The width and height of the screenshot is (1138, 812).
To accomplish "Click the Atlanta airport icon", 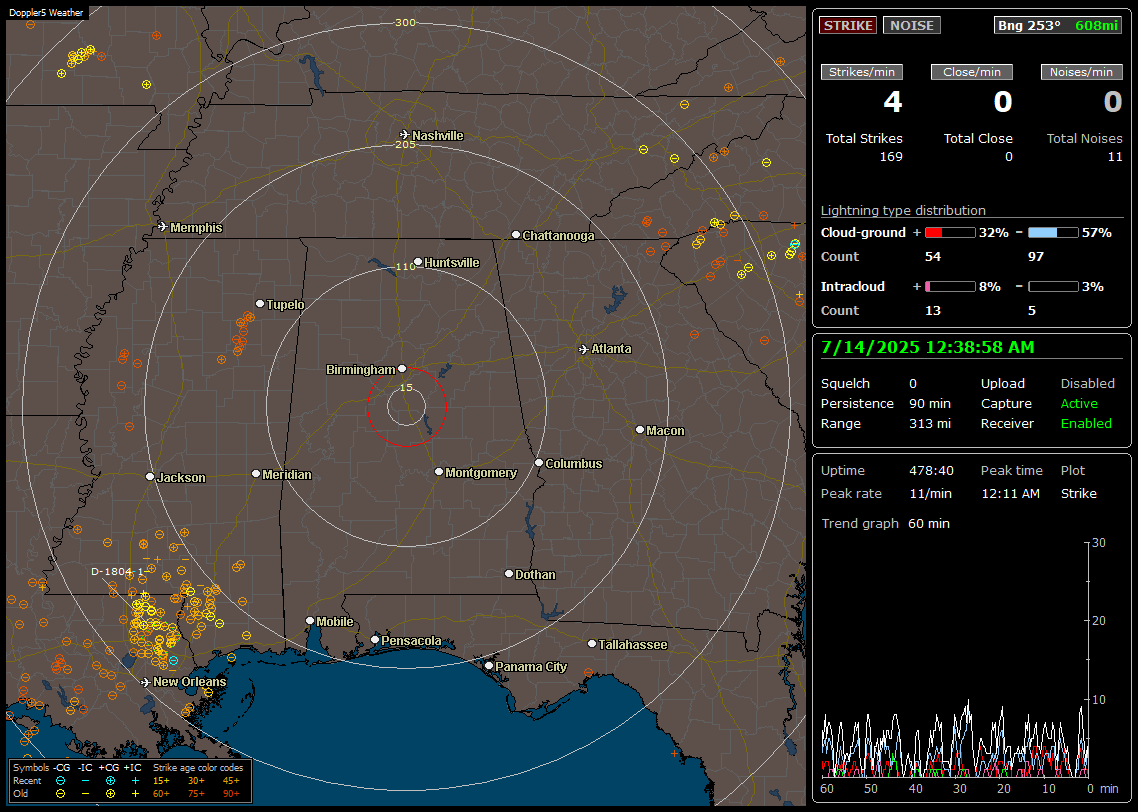I will tap(584, 349).
